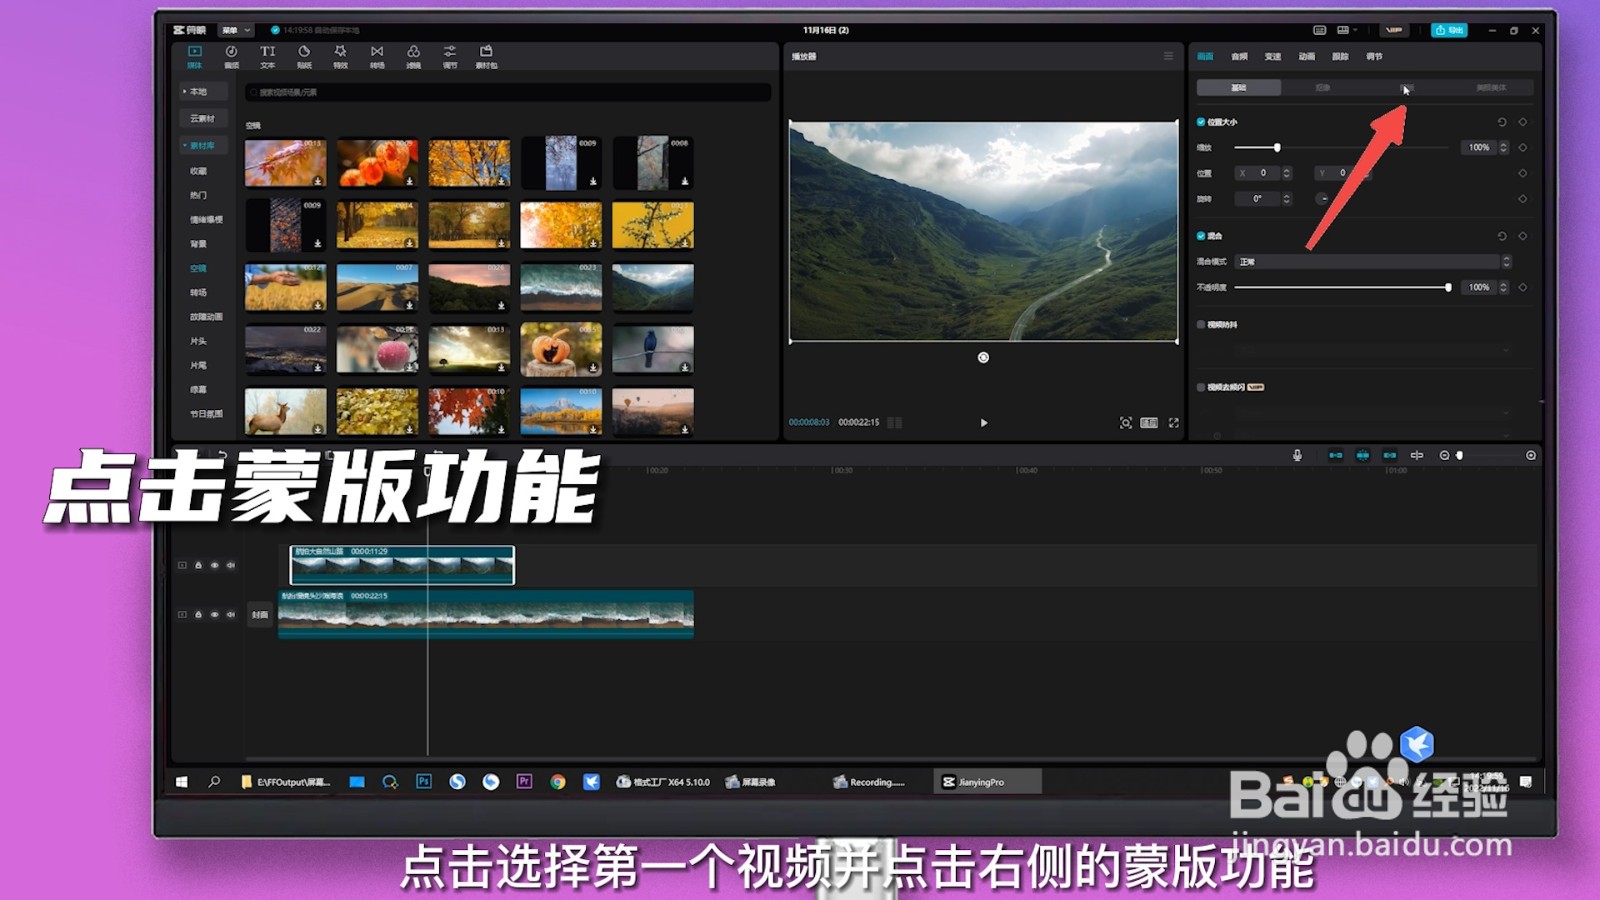
Task: Select the 空镜 category in the media sidebar
Action: pyautogui.click(x=199, y=268)
